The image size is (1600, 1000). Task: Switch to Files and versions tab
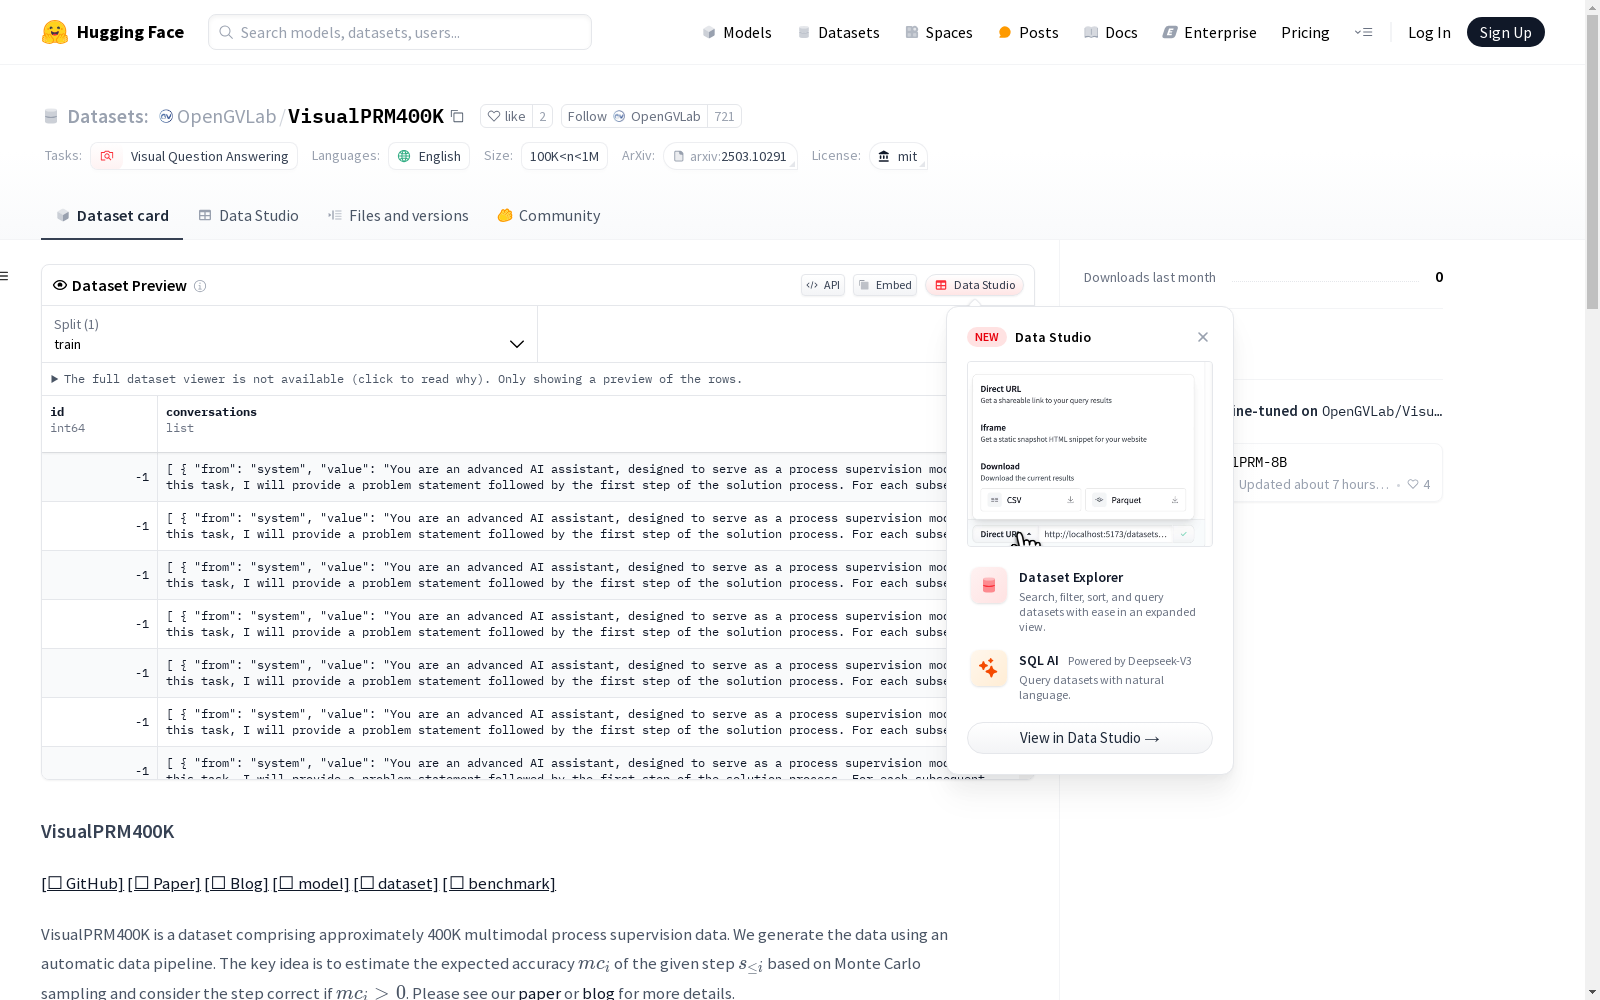tap(398, 216)
